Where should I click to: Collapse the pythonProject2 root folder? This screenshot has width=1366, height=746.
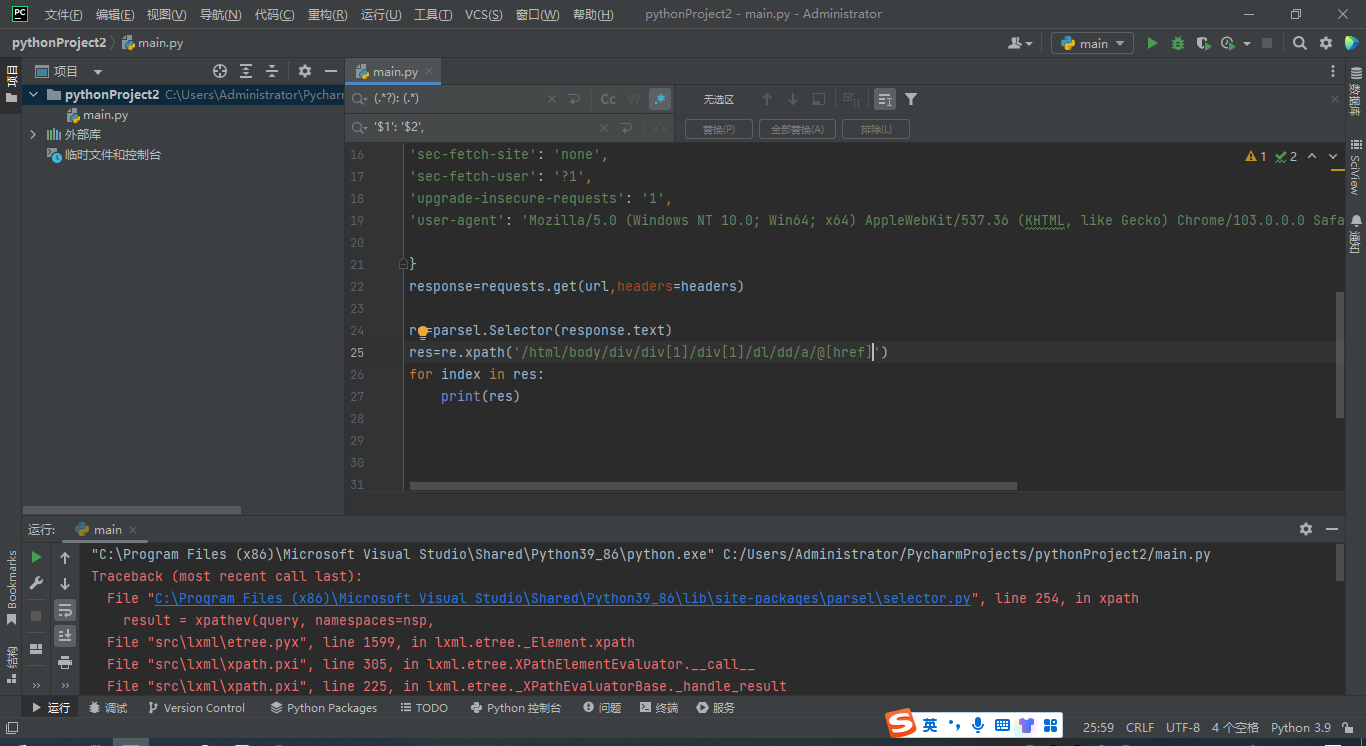33,95
